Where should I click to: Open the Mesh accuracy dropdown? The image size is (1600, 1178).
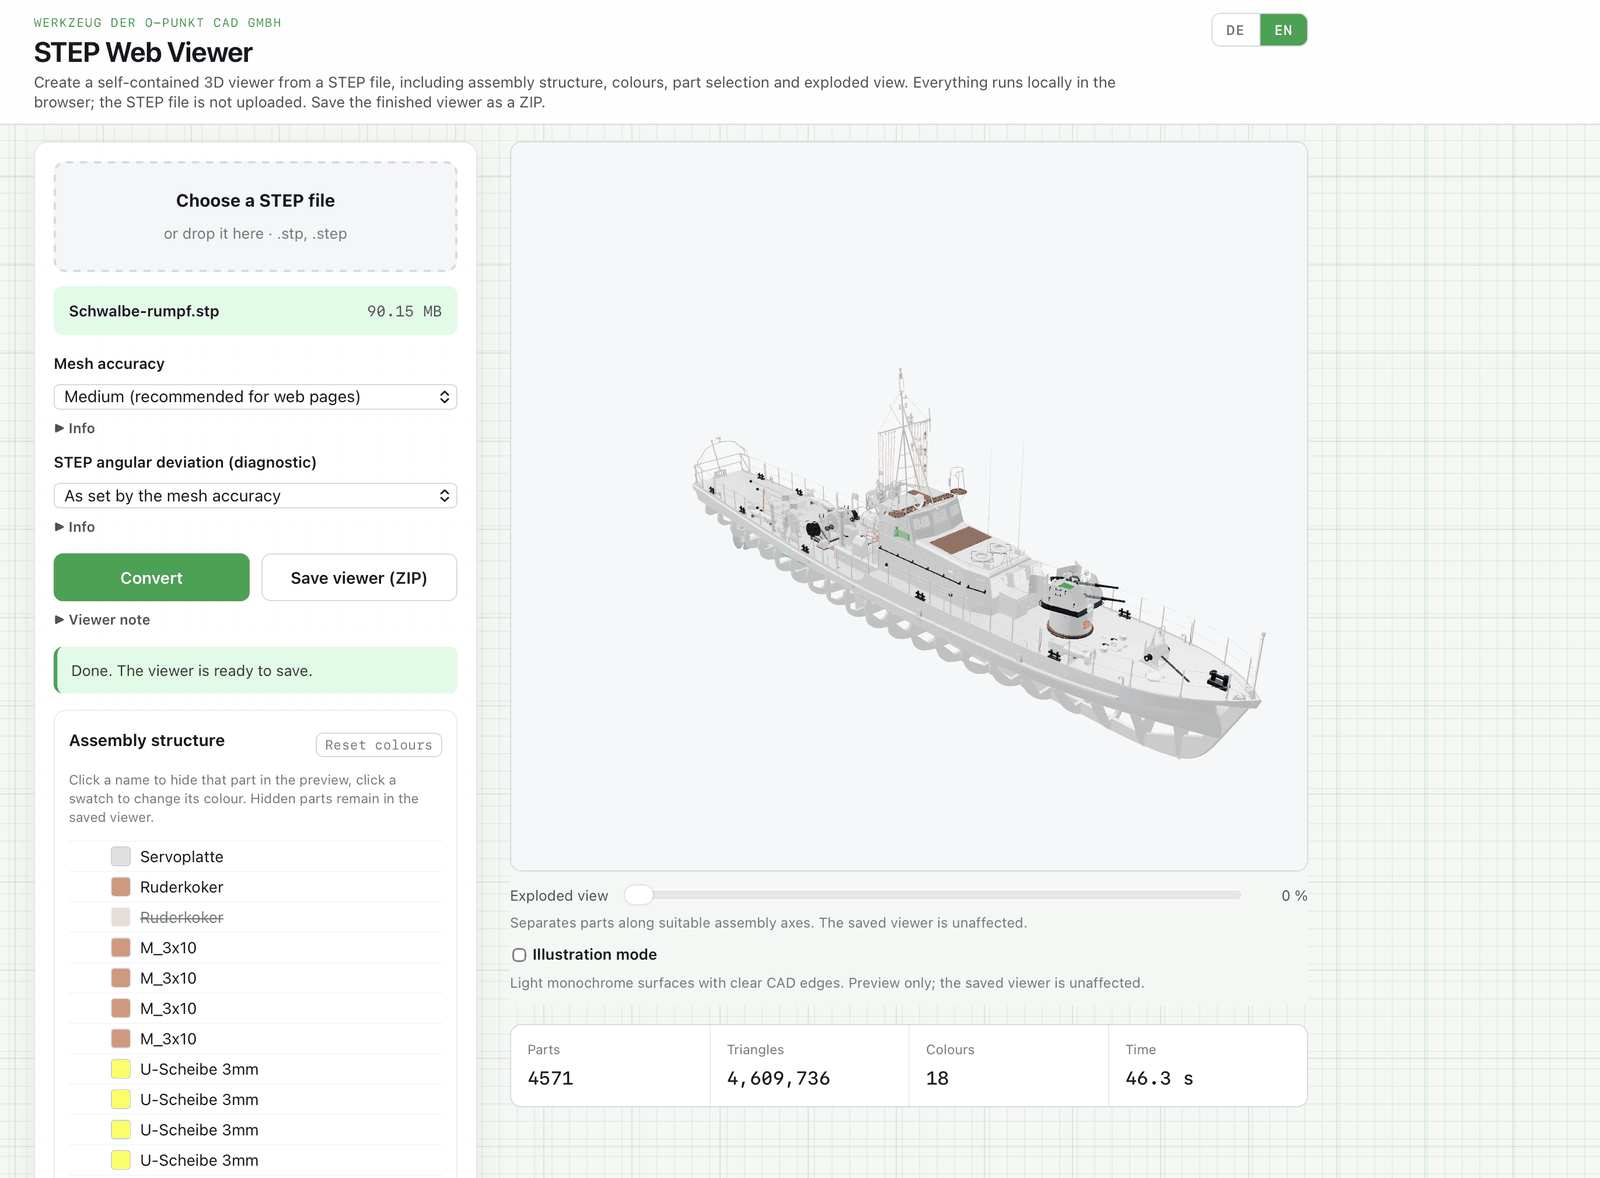coord(255,397)
